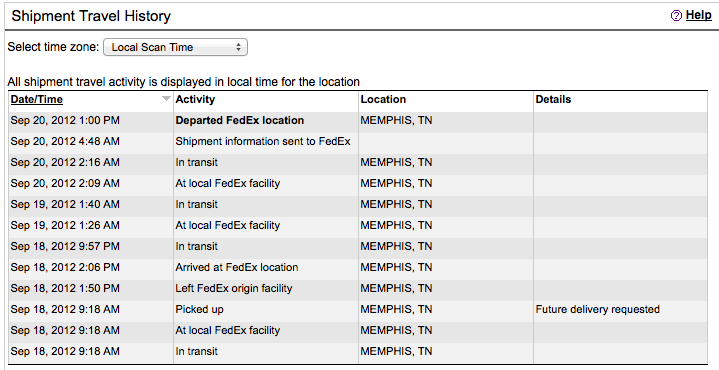Click the Activity column header
The height and width of the screenshot is (370, 719).
click(195, 99)
